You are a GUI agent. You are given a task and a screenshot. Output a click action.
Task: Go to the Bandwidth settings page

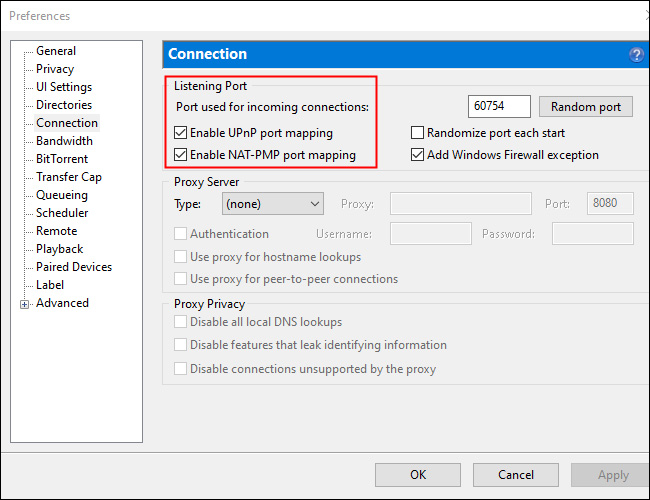tap(64, 141)
